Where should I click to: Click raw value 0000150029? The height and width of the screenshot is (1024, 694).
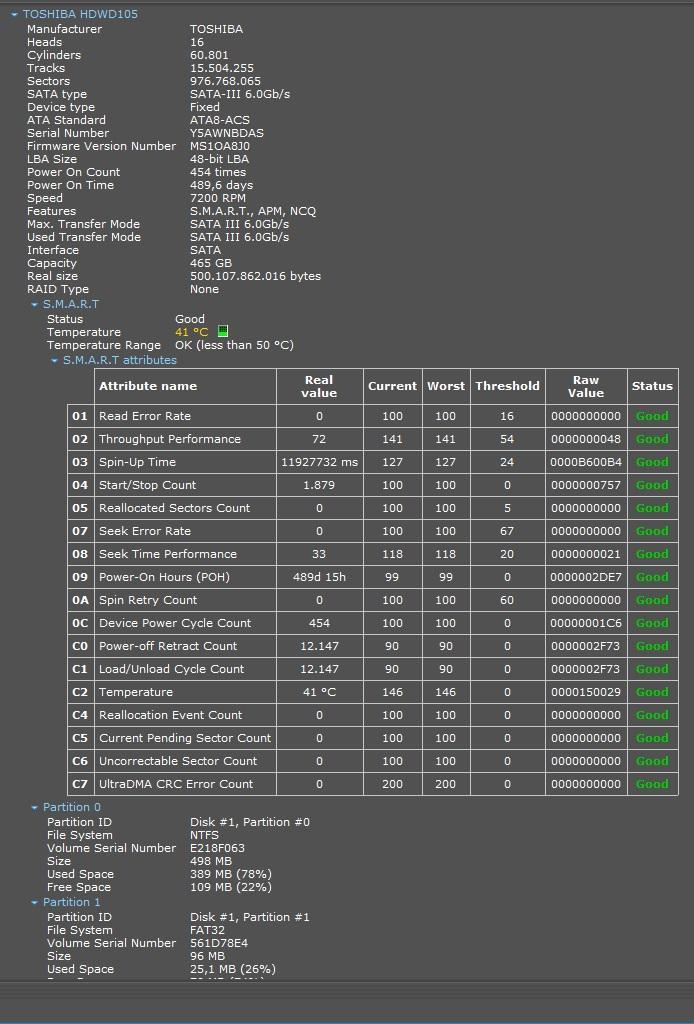(586, 692)
